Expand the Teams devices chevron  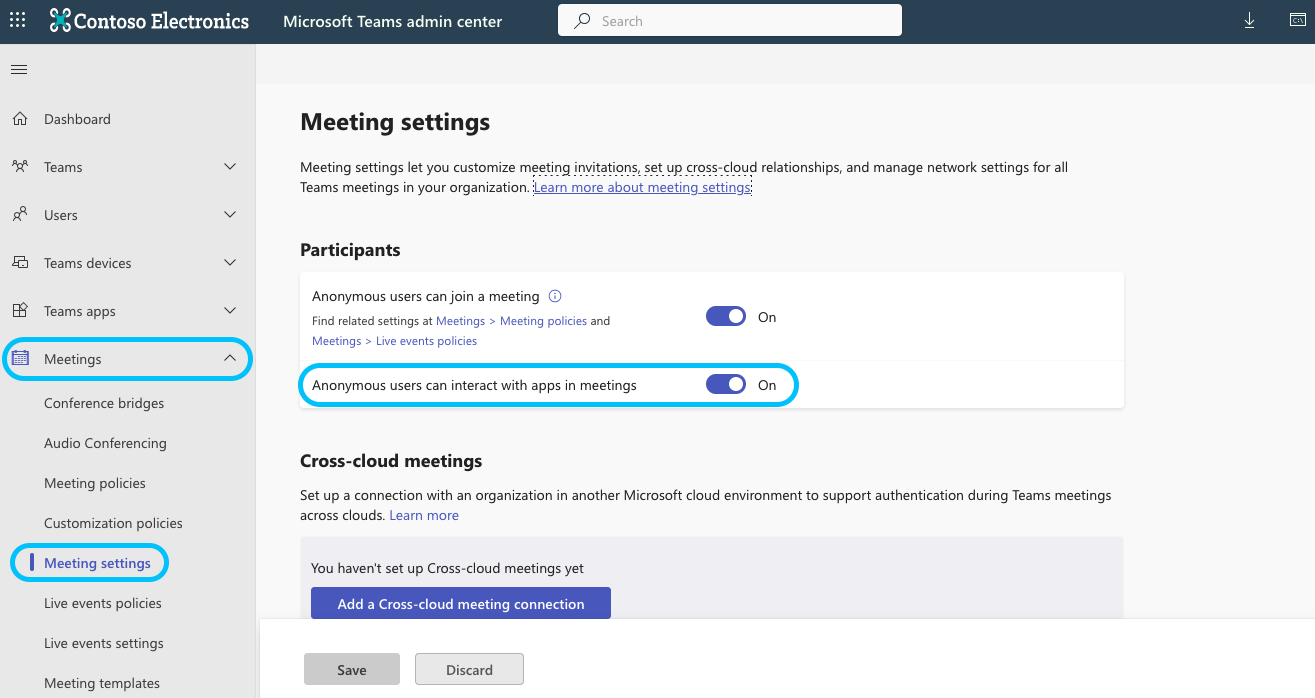[x=230, y=263]
